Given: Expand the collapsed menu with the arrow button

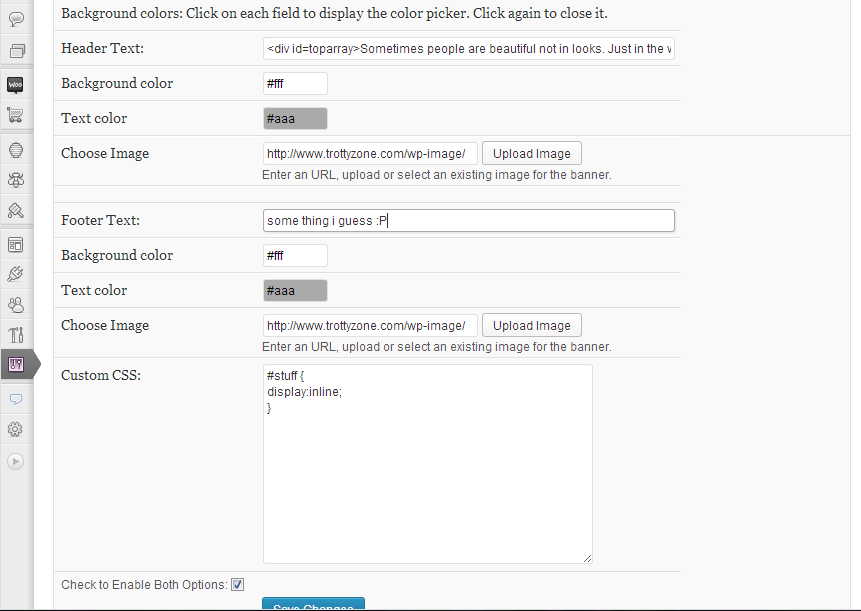Looking at the screenshot, I should point(15,461).
